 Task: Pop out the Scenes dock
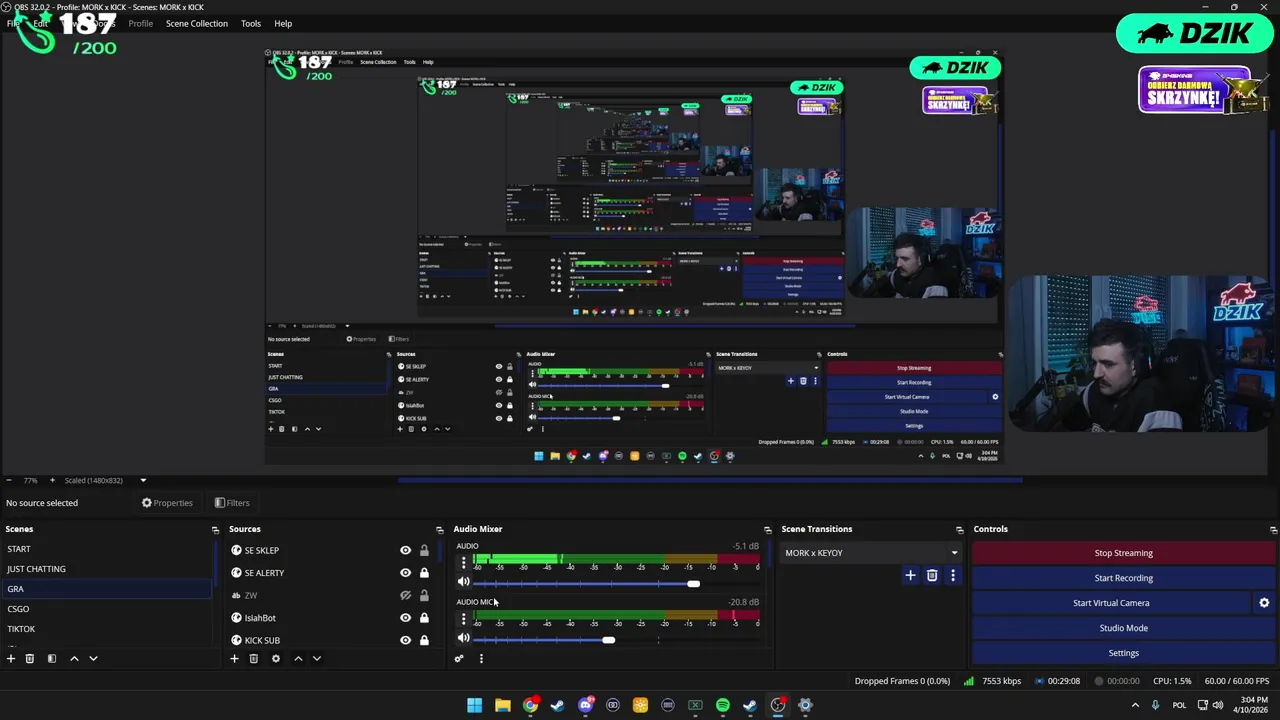[215, 529]
